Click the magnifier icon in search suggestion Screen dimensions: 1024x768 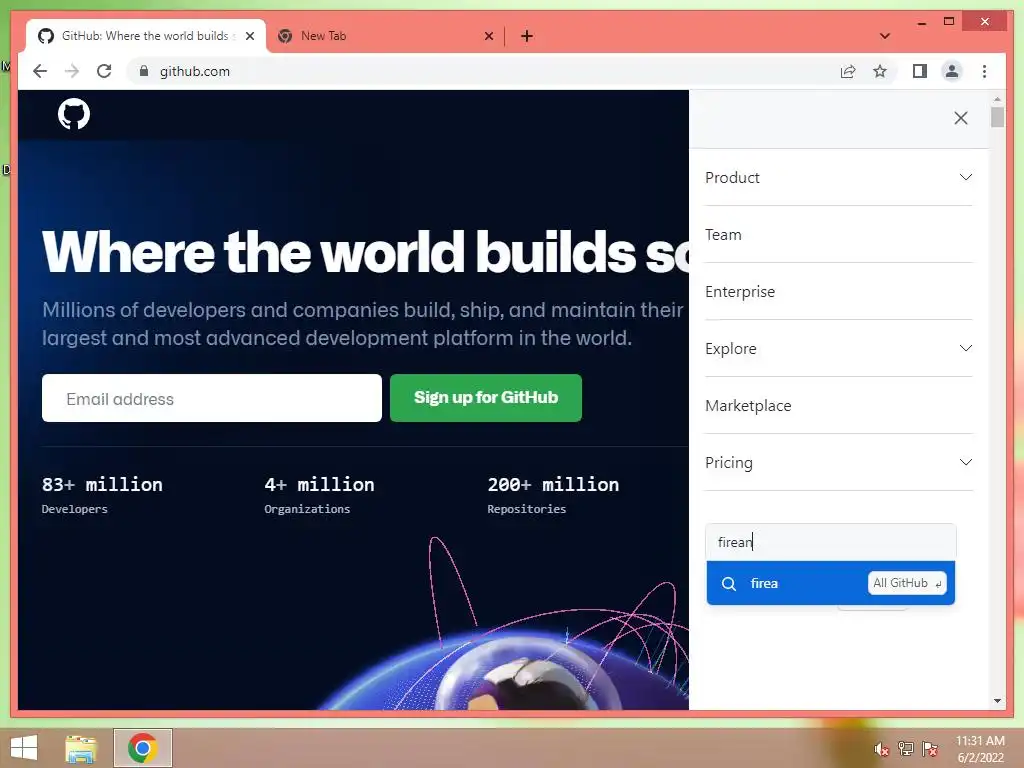point(729,583)
